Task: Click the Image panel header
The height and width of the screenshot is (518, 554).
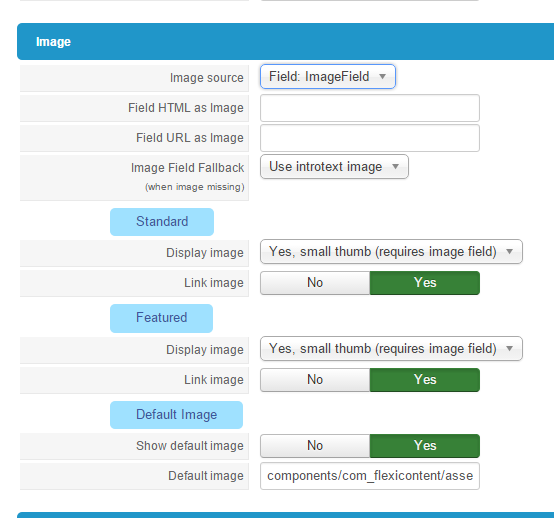Action: point(285,41)
